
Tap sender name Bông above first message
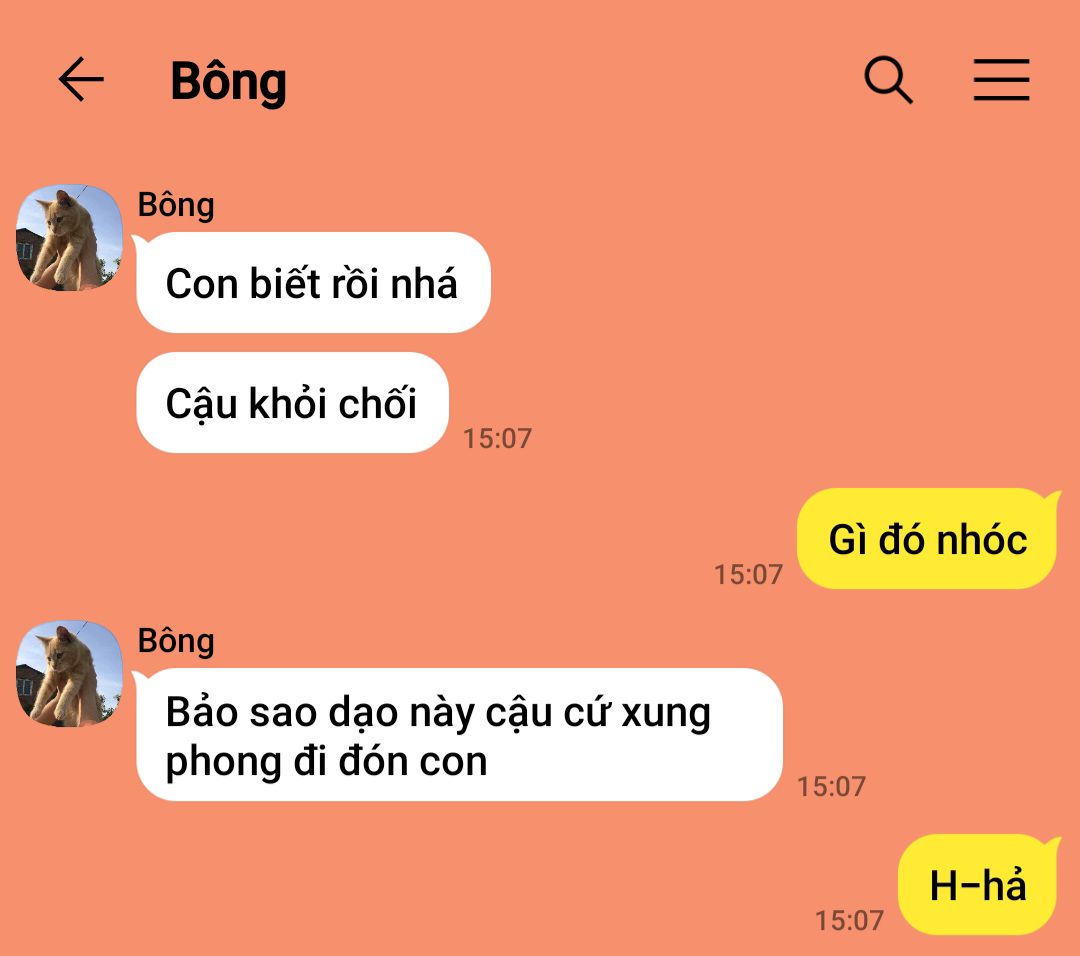176,205
